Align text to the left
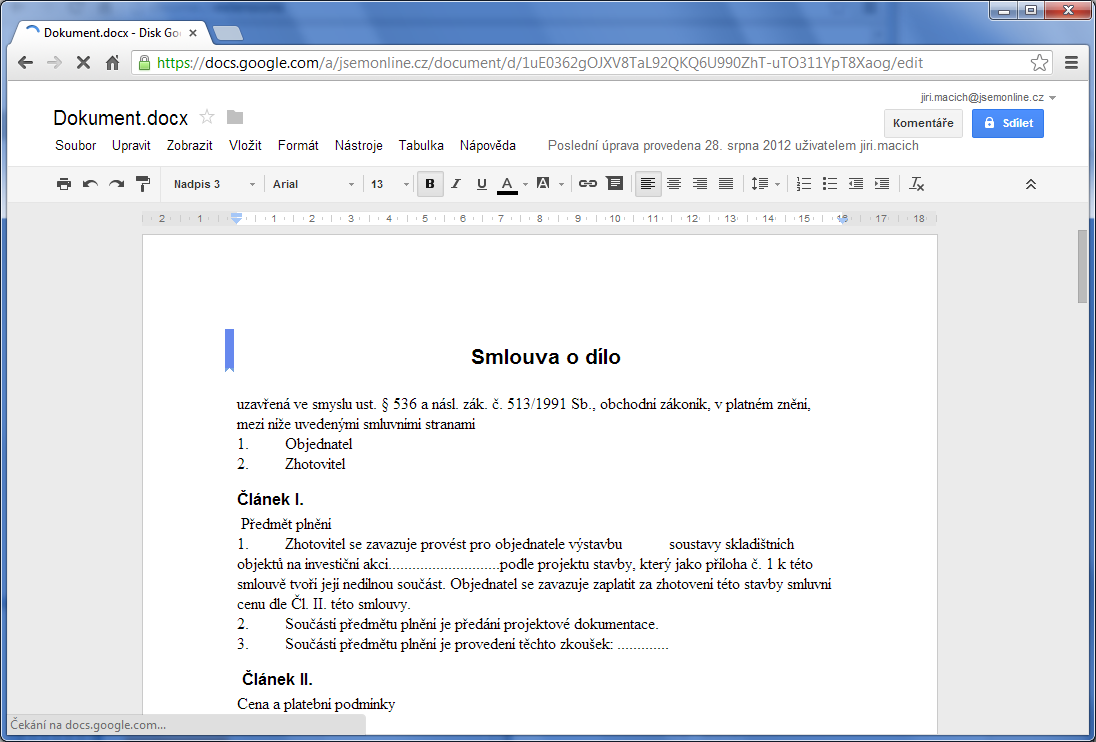 coord(648,184)
